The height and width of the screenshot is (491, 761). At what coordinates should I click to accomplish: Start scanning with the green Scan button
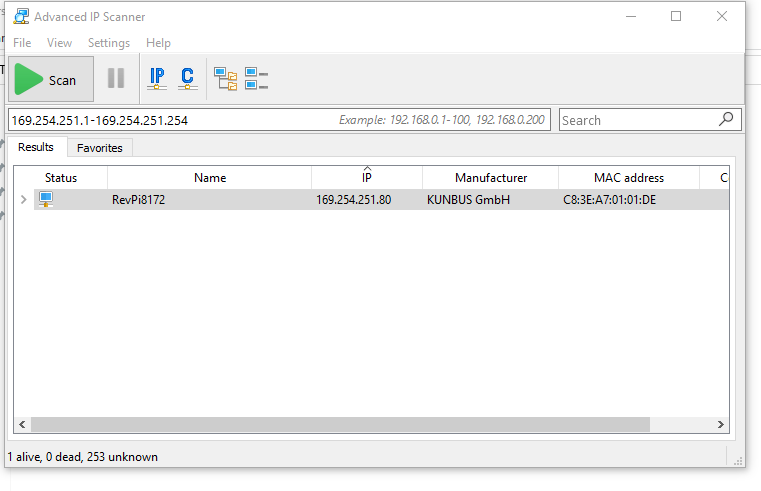(x=51, y=79)
